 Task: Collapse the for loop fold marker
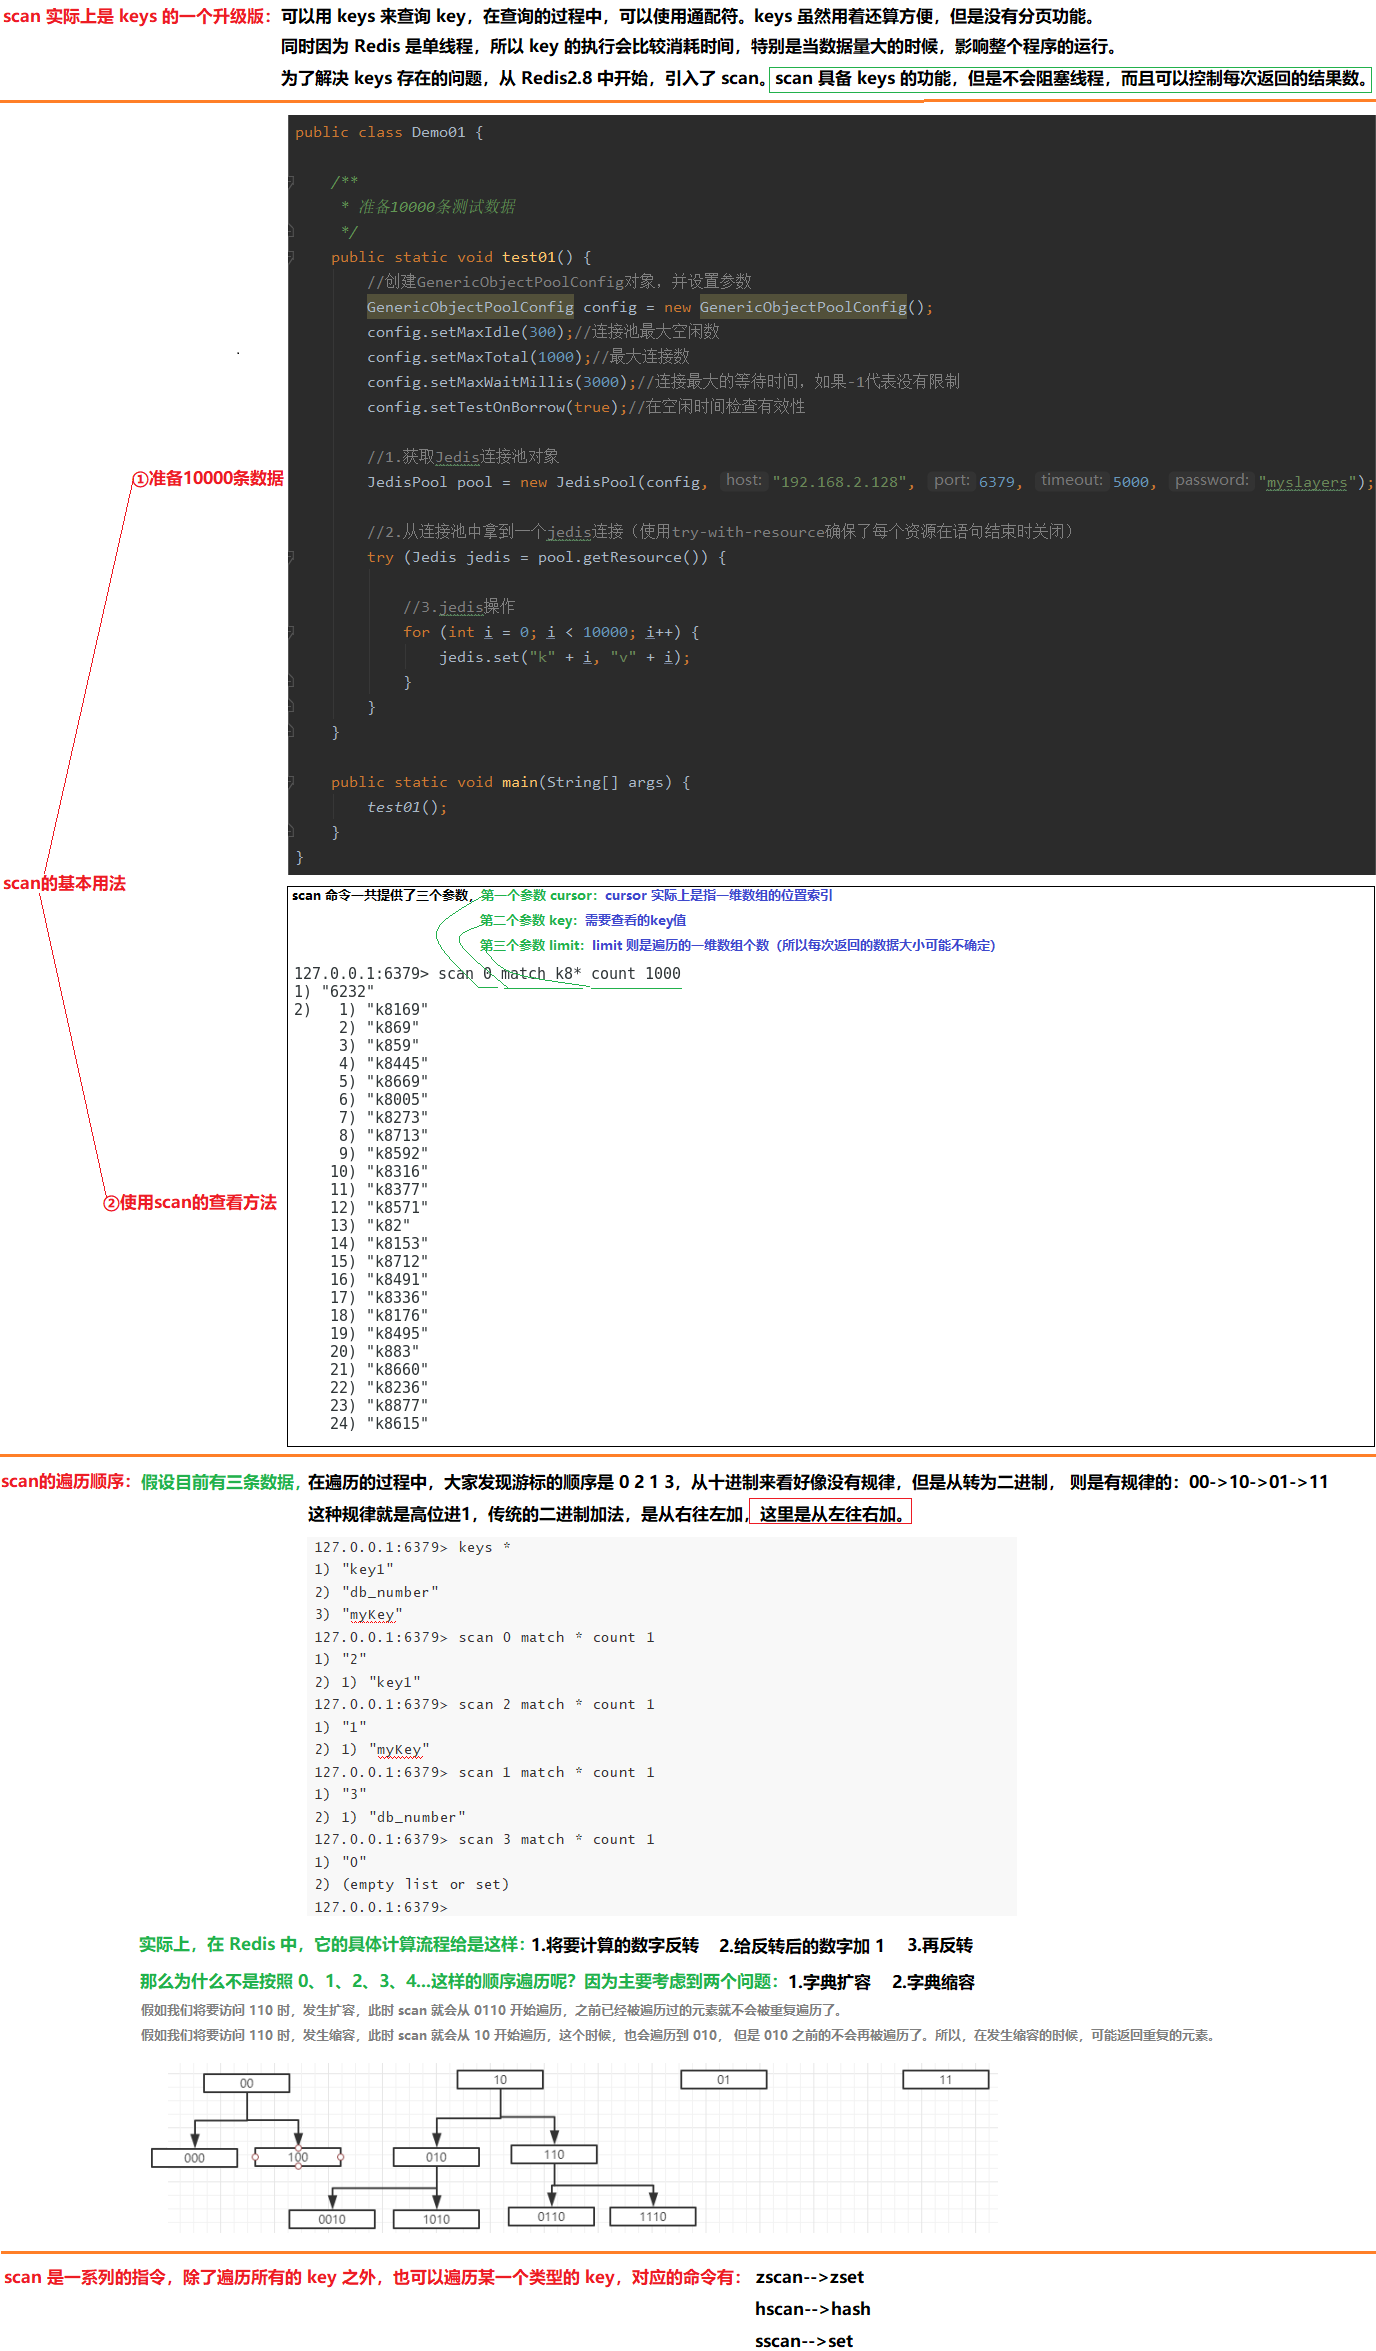pyautogui.click(x=291, y=632)
